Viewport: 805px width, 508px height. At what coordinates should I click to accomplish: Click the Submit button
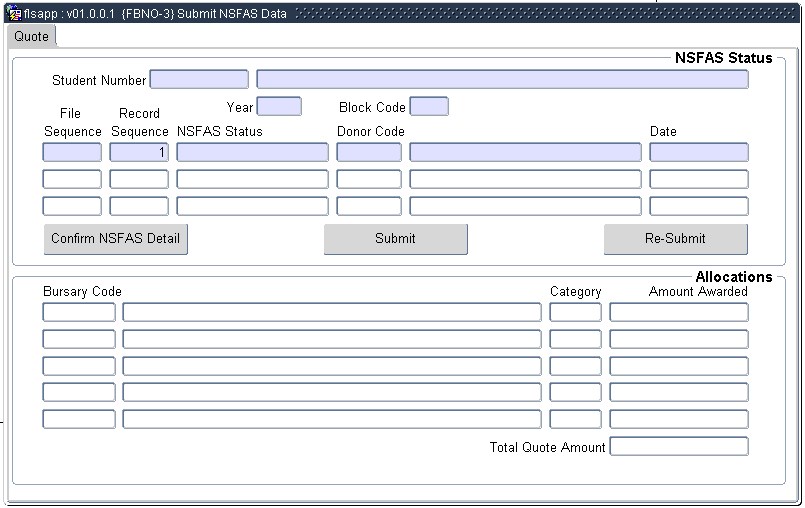click(x=395, y=239)
